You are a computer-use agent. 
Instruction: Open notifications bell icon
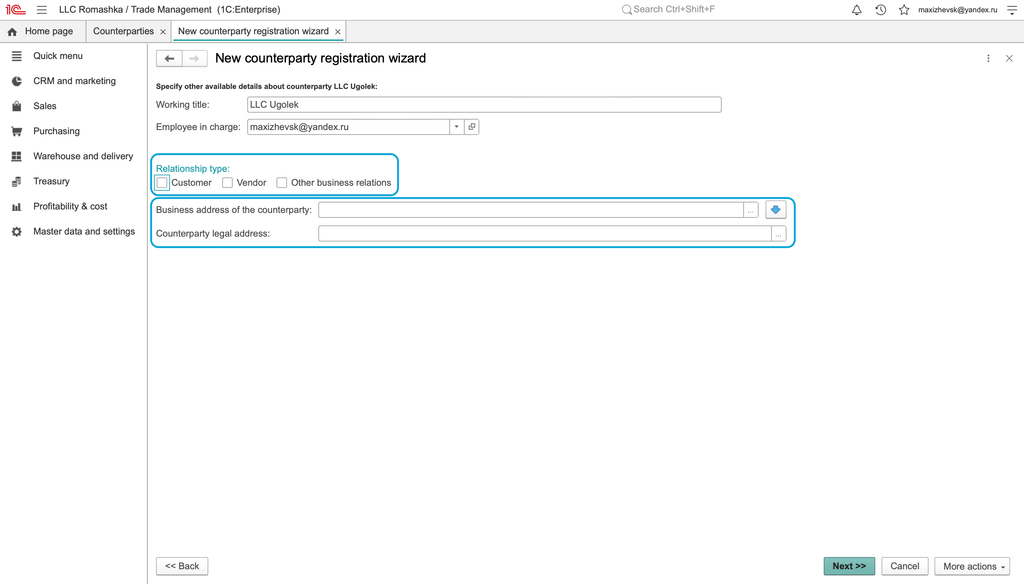(x=857, y=10)
